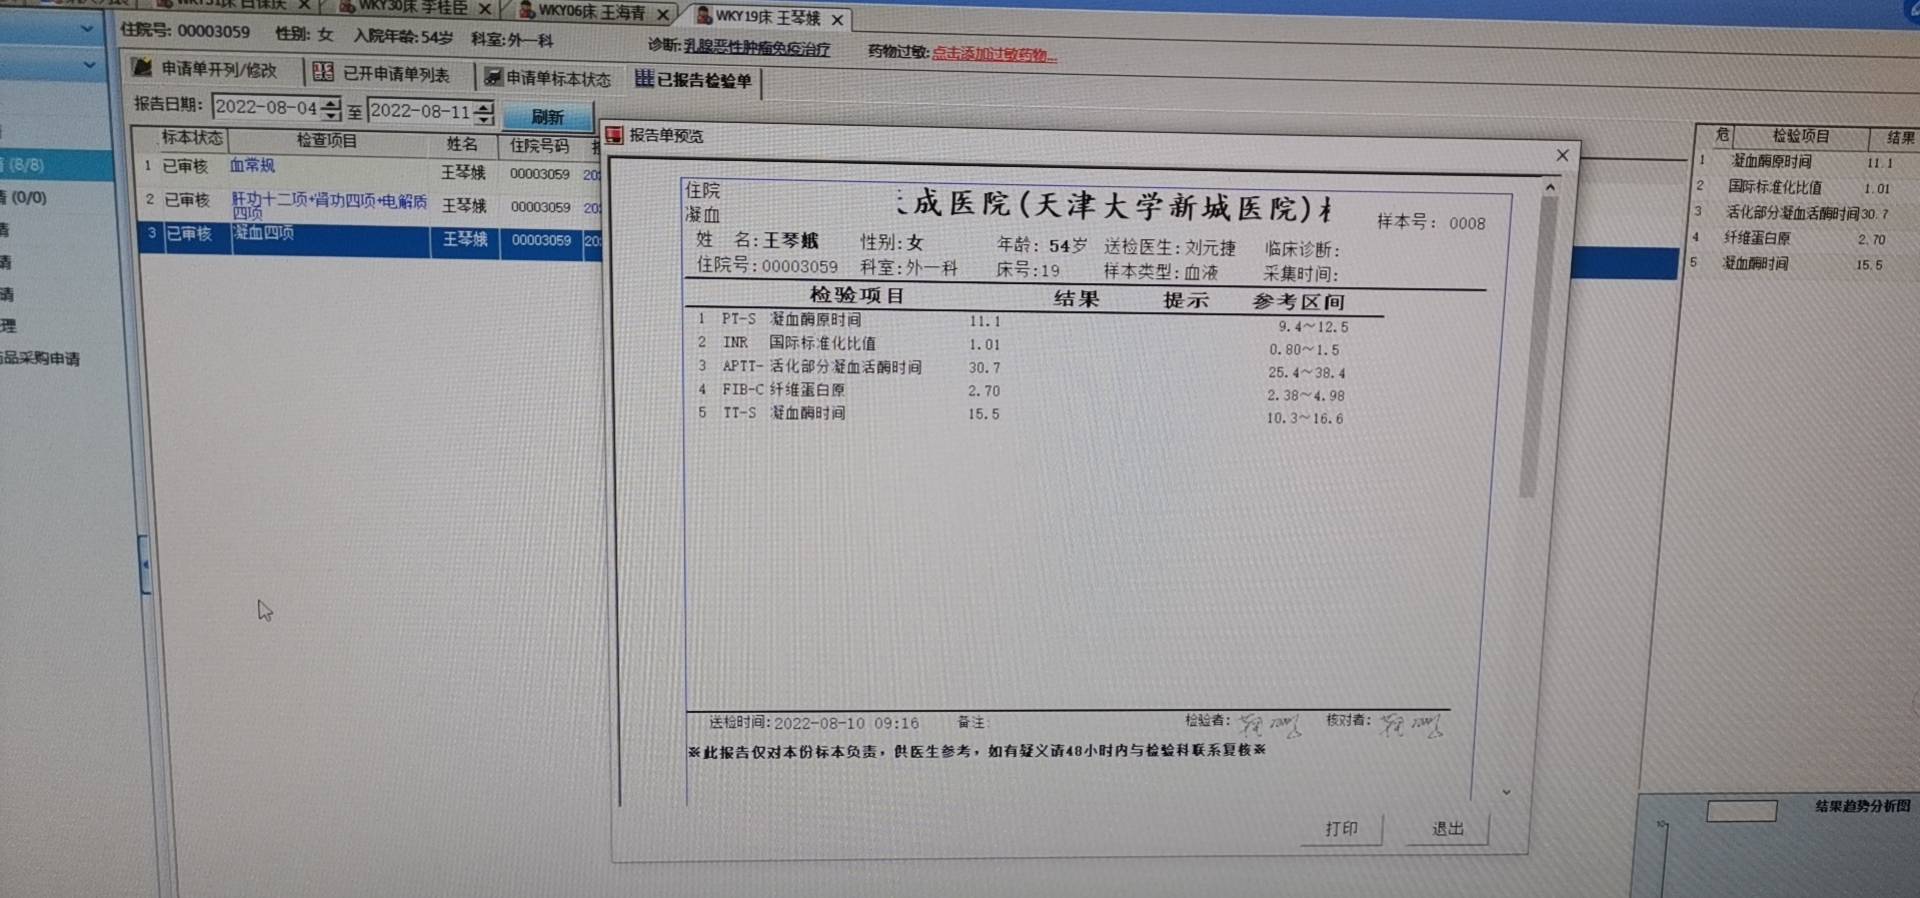Click the start date spinner arrows

pyautogui.click(x=331, y=108)
